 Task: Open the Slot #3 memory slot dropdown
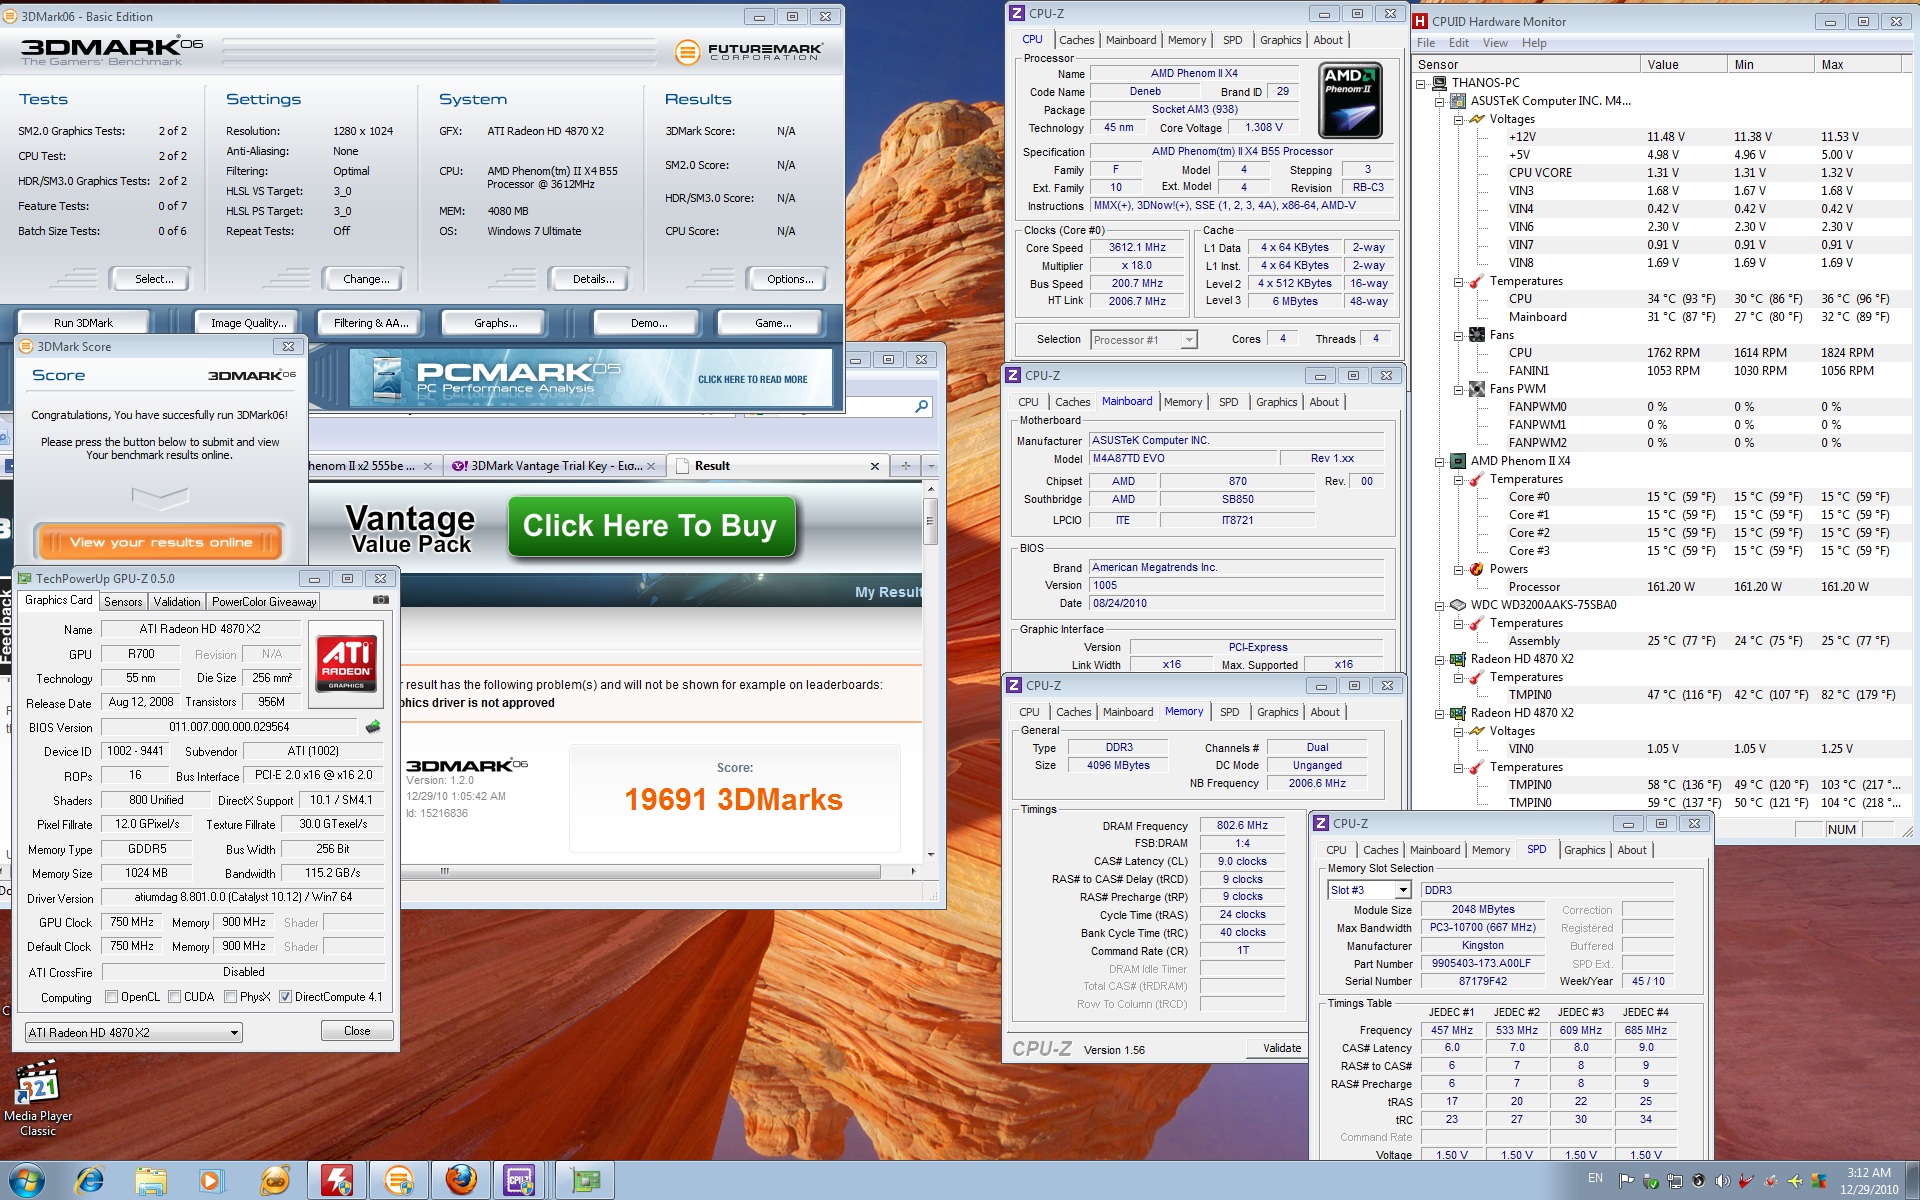(x=1402, y=890)
